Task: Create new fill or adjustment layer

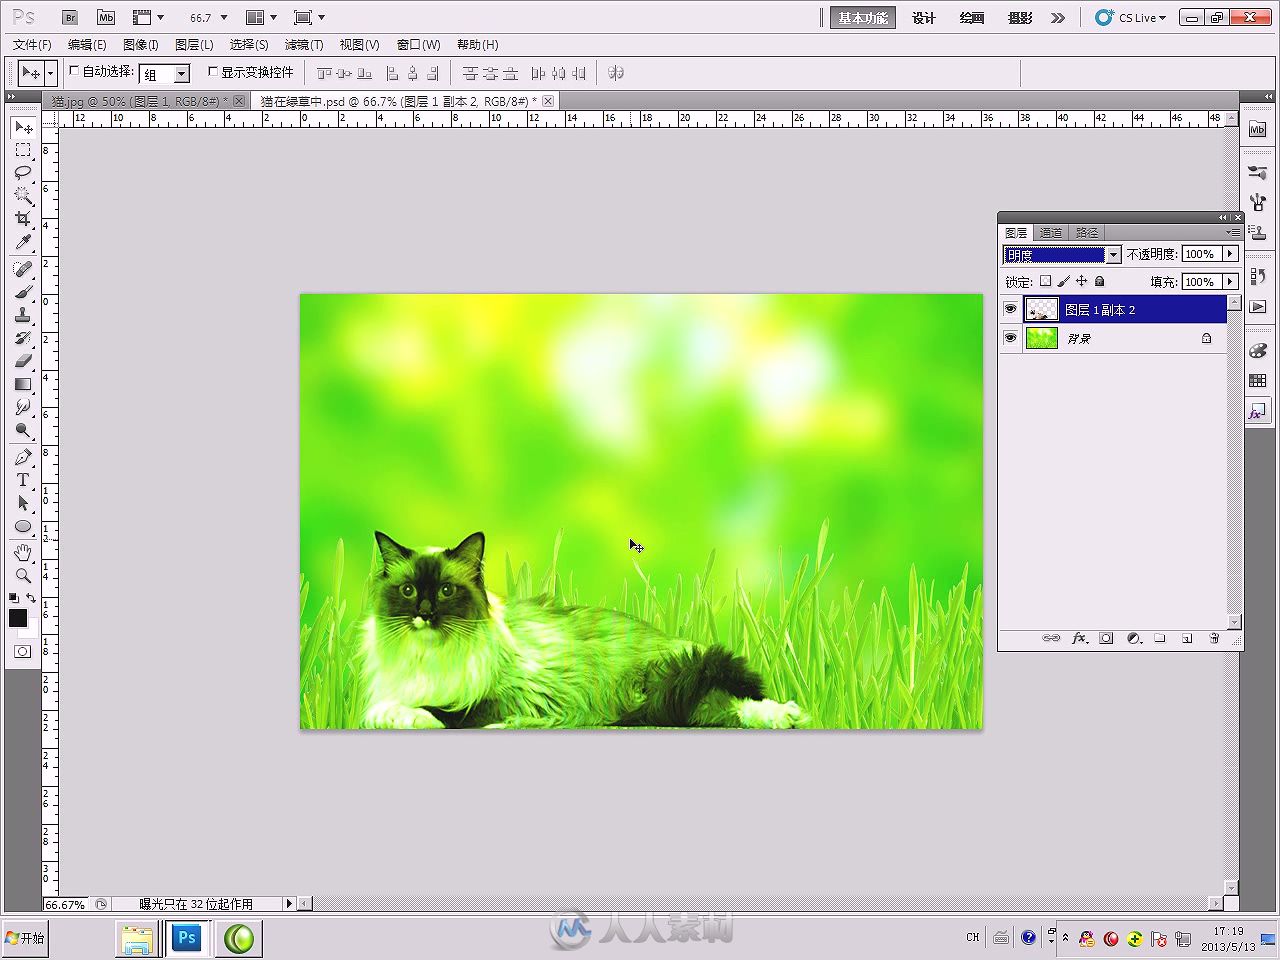Action: tap(1134, 638)
